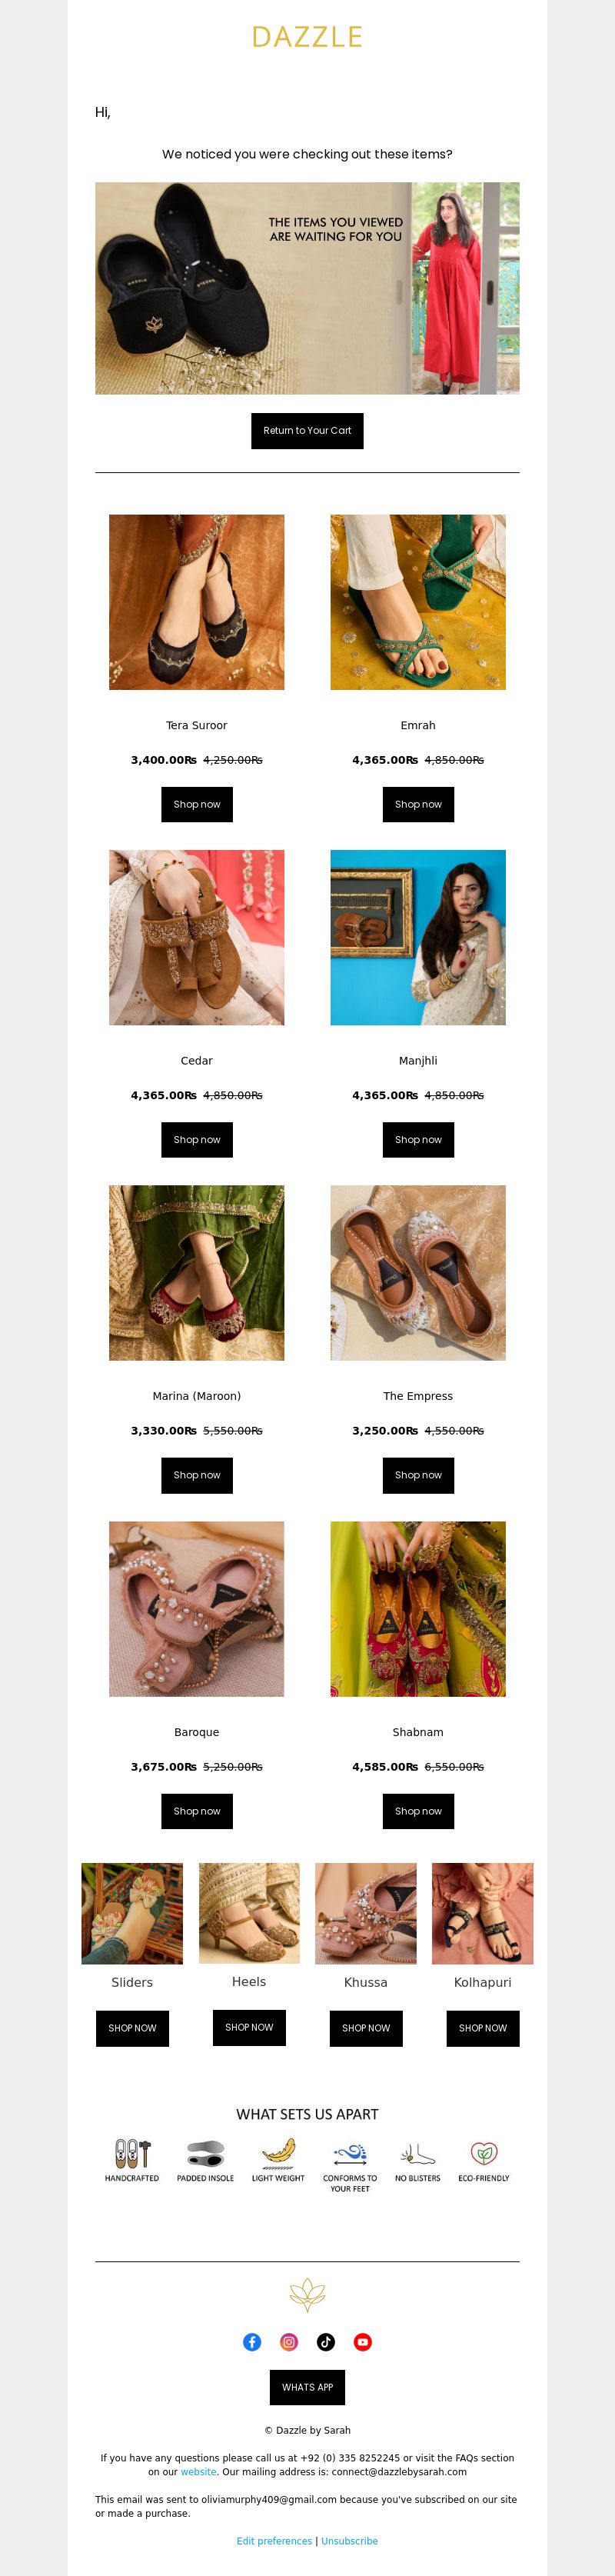
Task: Open the Khussa category thumbnail
Action: point(366,1912)
